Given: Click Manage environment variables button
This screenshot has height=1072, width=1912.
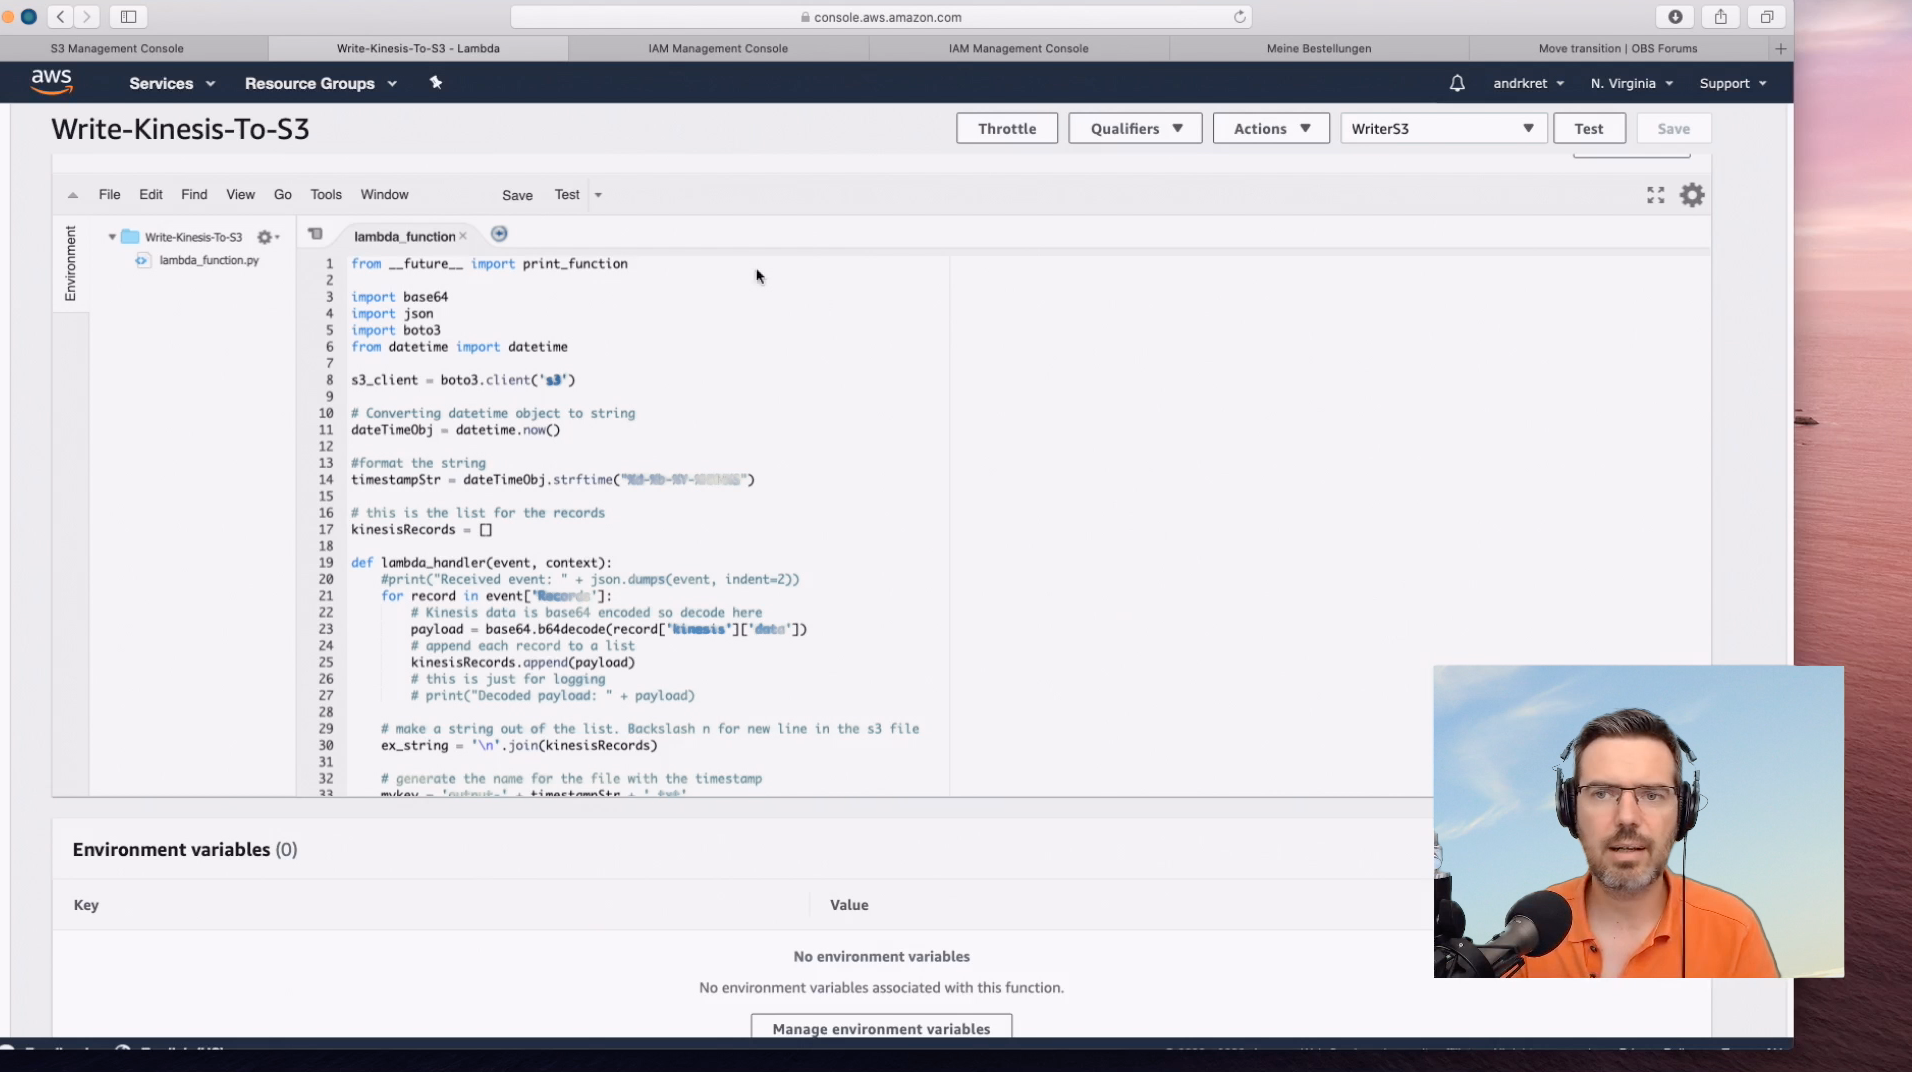Looking at the screenshot, I should pos(881,1028).
